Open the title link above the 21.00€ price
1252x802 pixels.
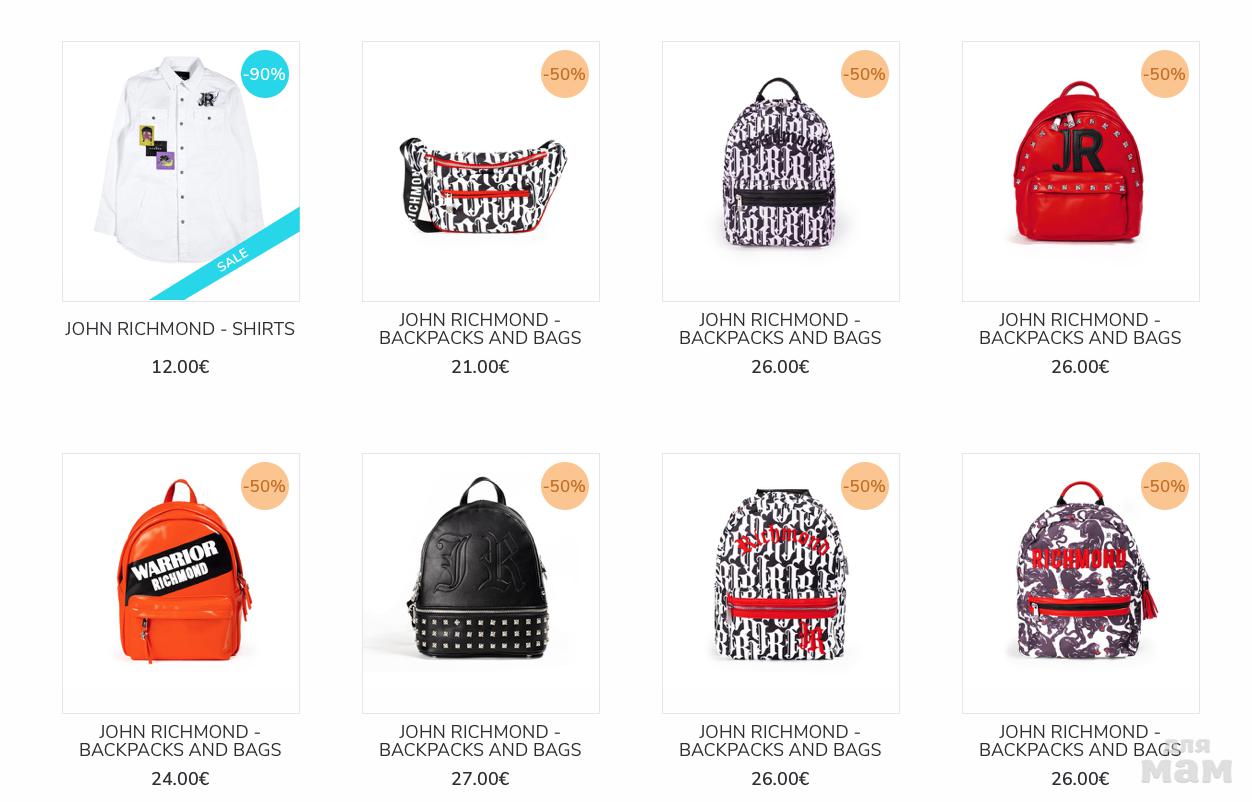480,329
